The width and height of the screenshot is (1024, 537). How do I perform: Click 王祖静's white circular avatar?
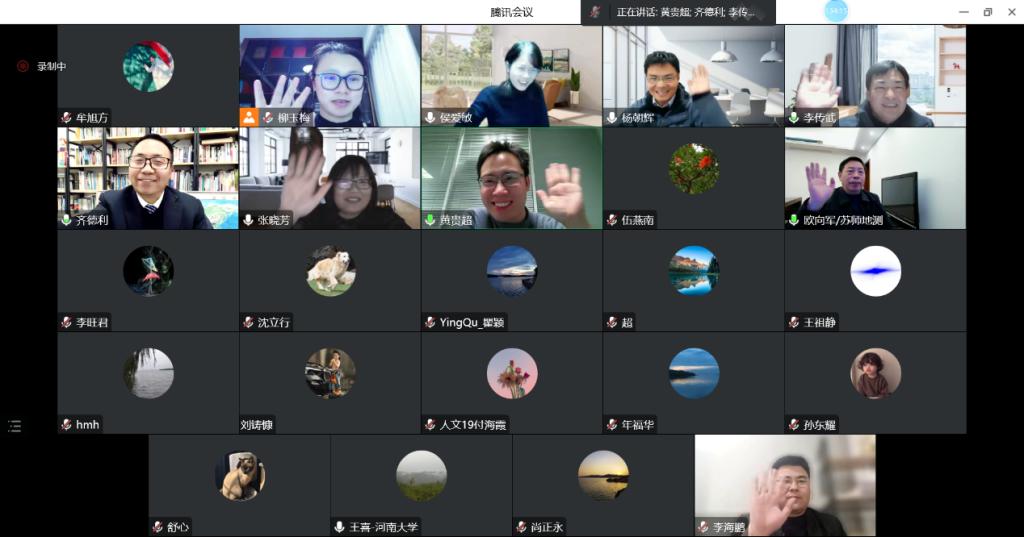click(875, 271)
